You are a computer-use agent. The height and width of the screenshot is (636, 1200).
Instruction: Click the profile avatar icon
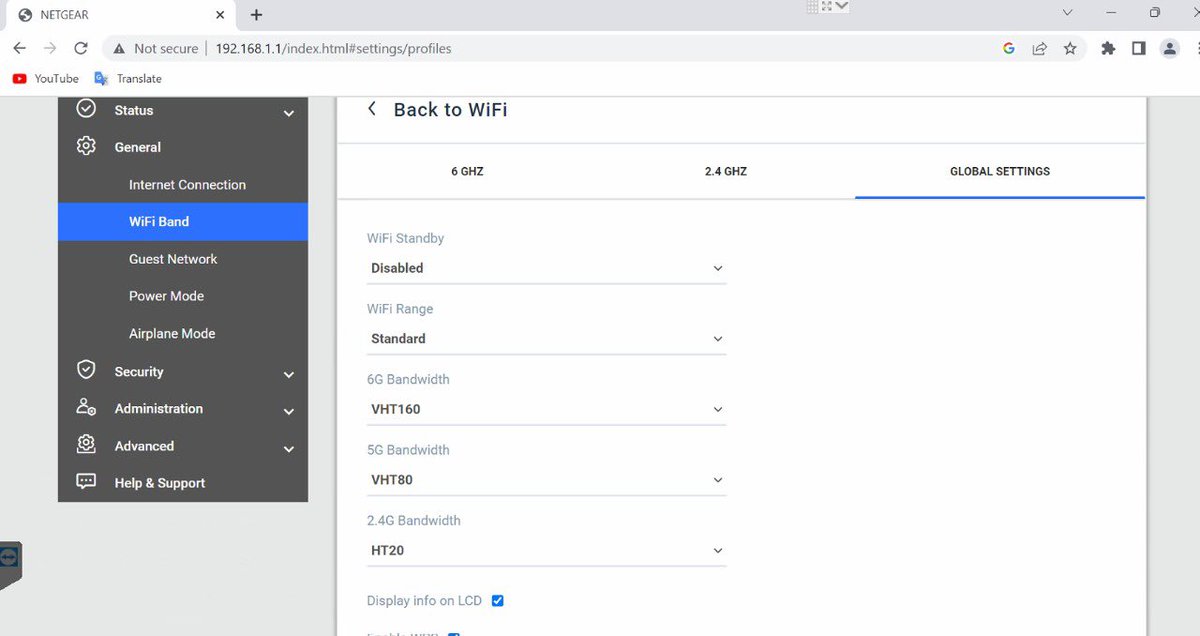coord(1169,48)
